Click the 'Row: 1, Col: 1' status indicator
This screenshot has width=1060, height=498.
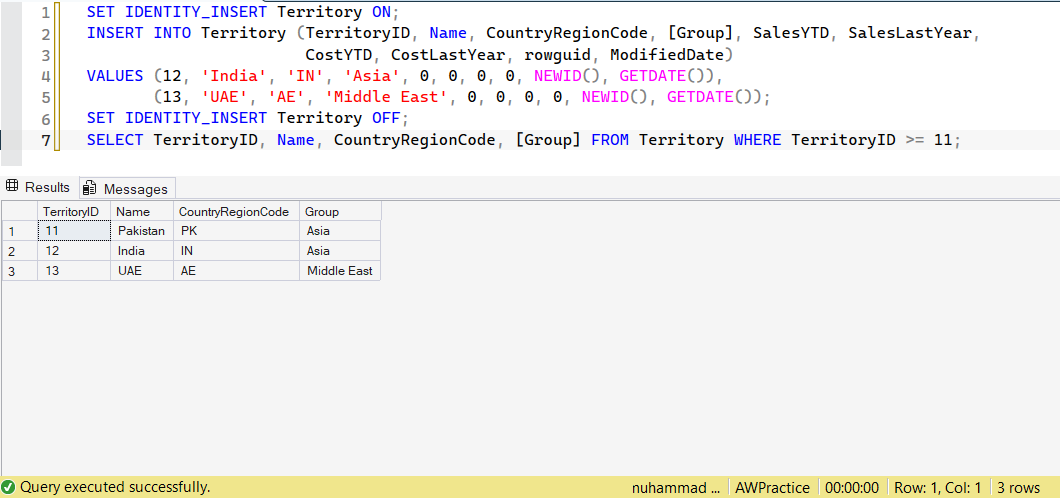937,487
